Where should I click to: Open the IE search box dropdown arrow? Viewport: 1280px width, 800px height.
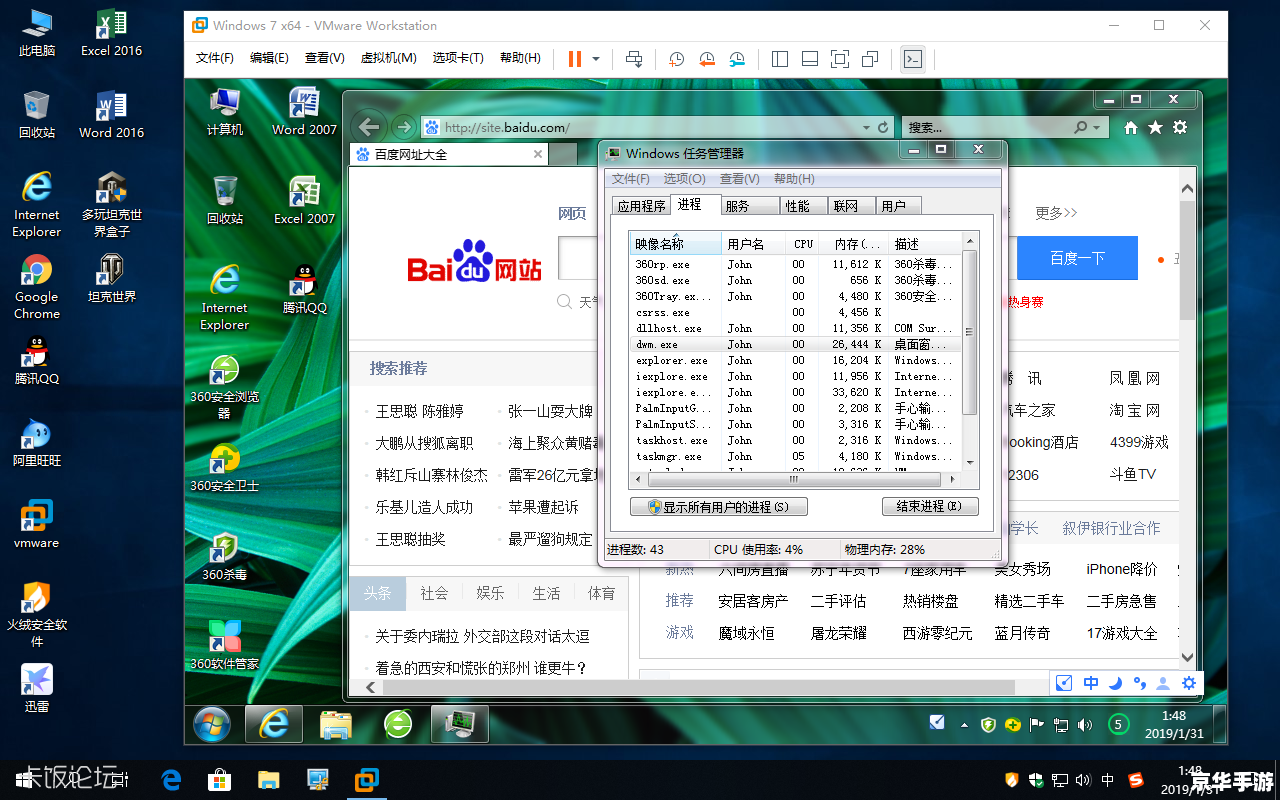click(1097, 128)
